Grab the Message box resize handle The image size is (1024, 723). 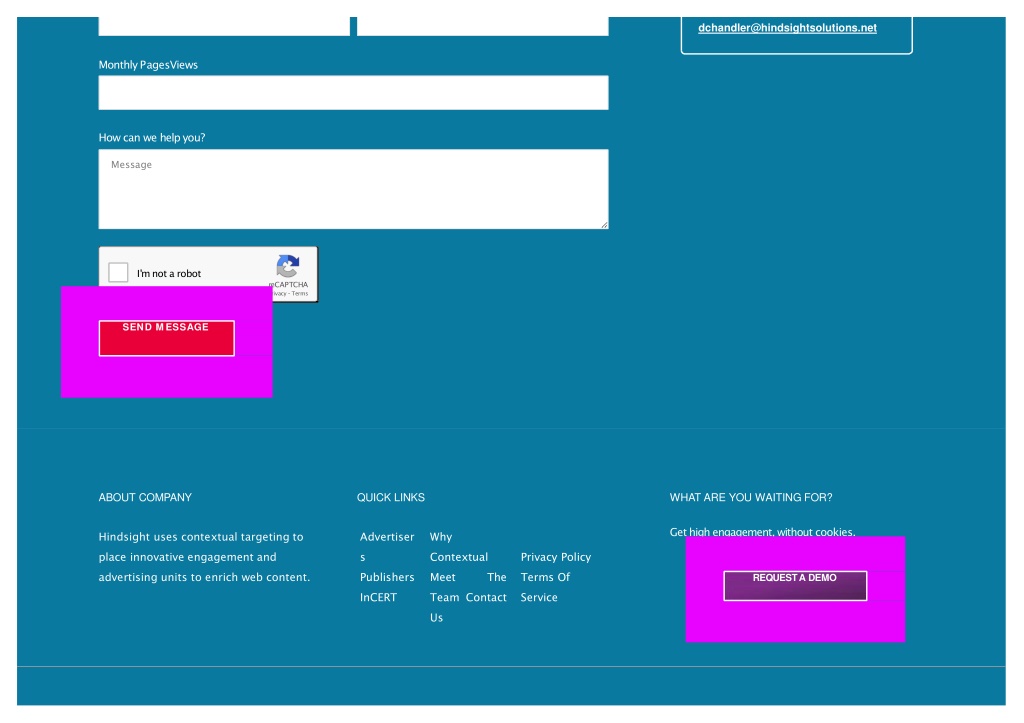point(603,224)
